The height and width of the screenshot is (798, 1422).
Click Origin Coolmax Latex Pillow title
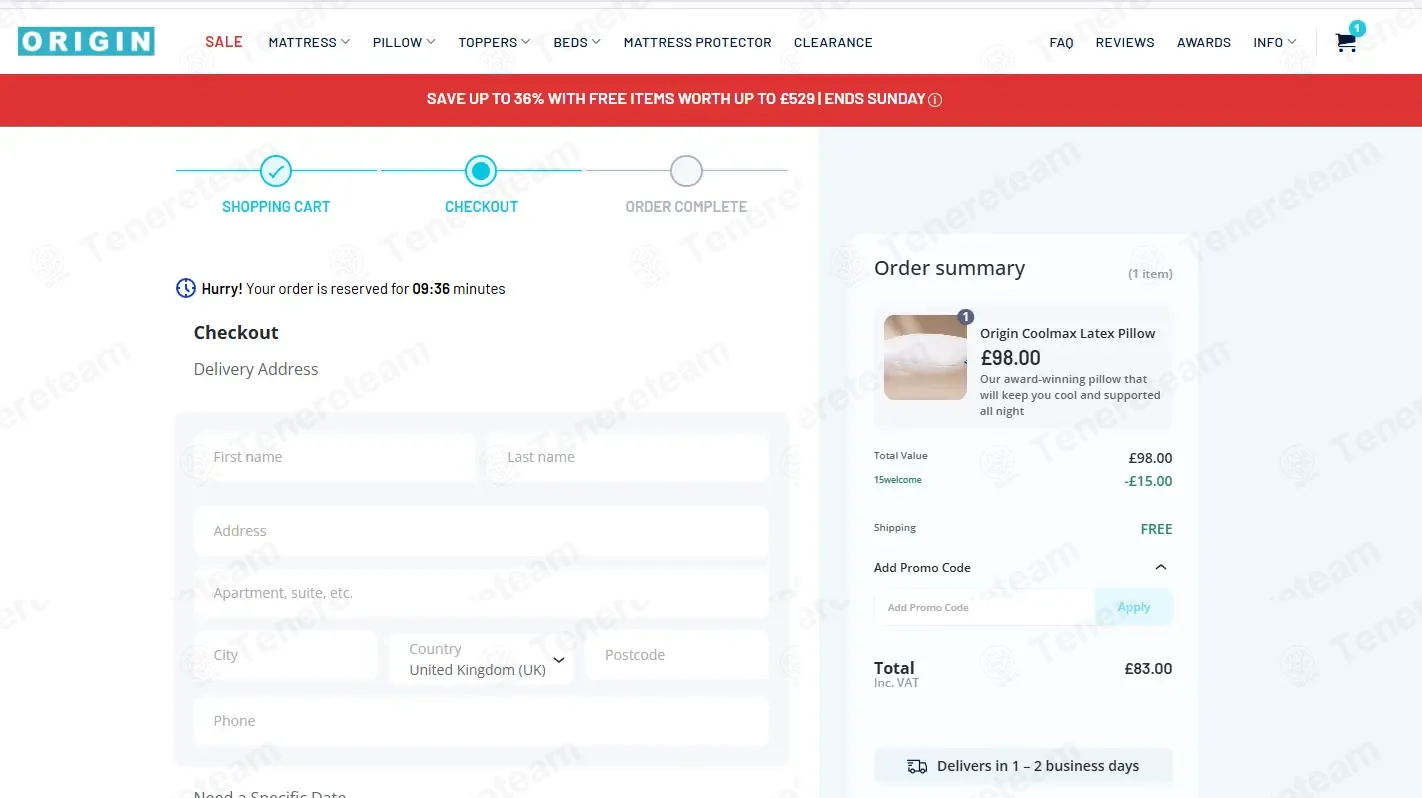click(x=1068, y=333)
